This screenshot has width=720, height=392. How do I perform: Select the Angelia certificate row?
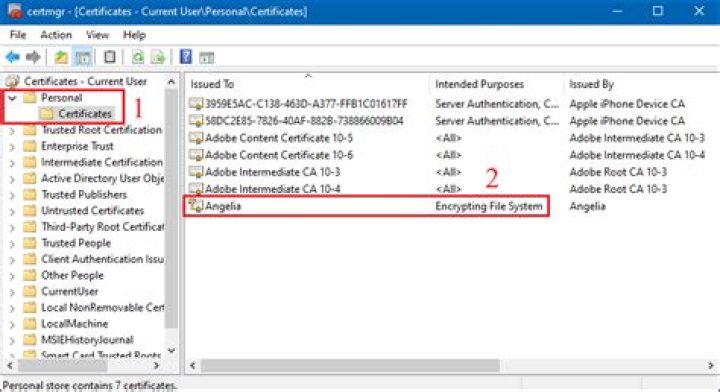[366, 206]
